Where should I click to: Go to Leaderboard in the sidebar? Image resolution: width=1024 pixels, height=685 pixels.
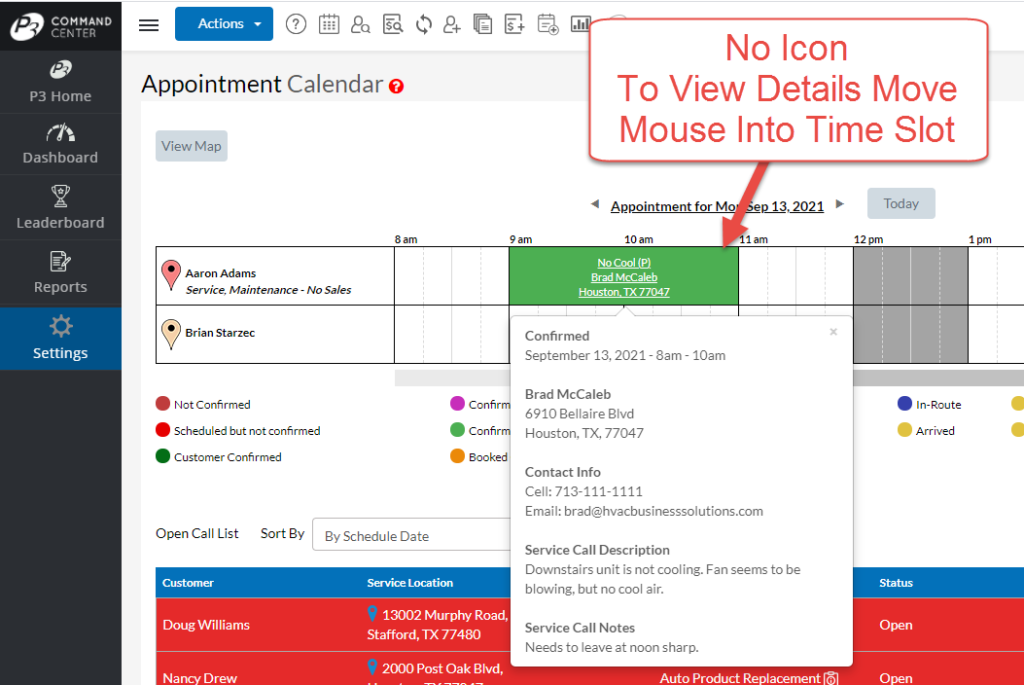60,208
